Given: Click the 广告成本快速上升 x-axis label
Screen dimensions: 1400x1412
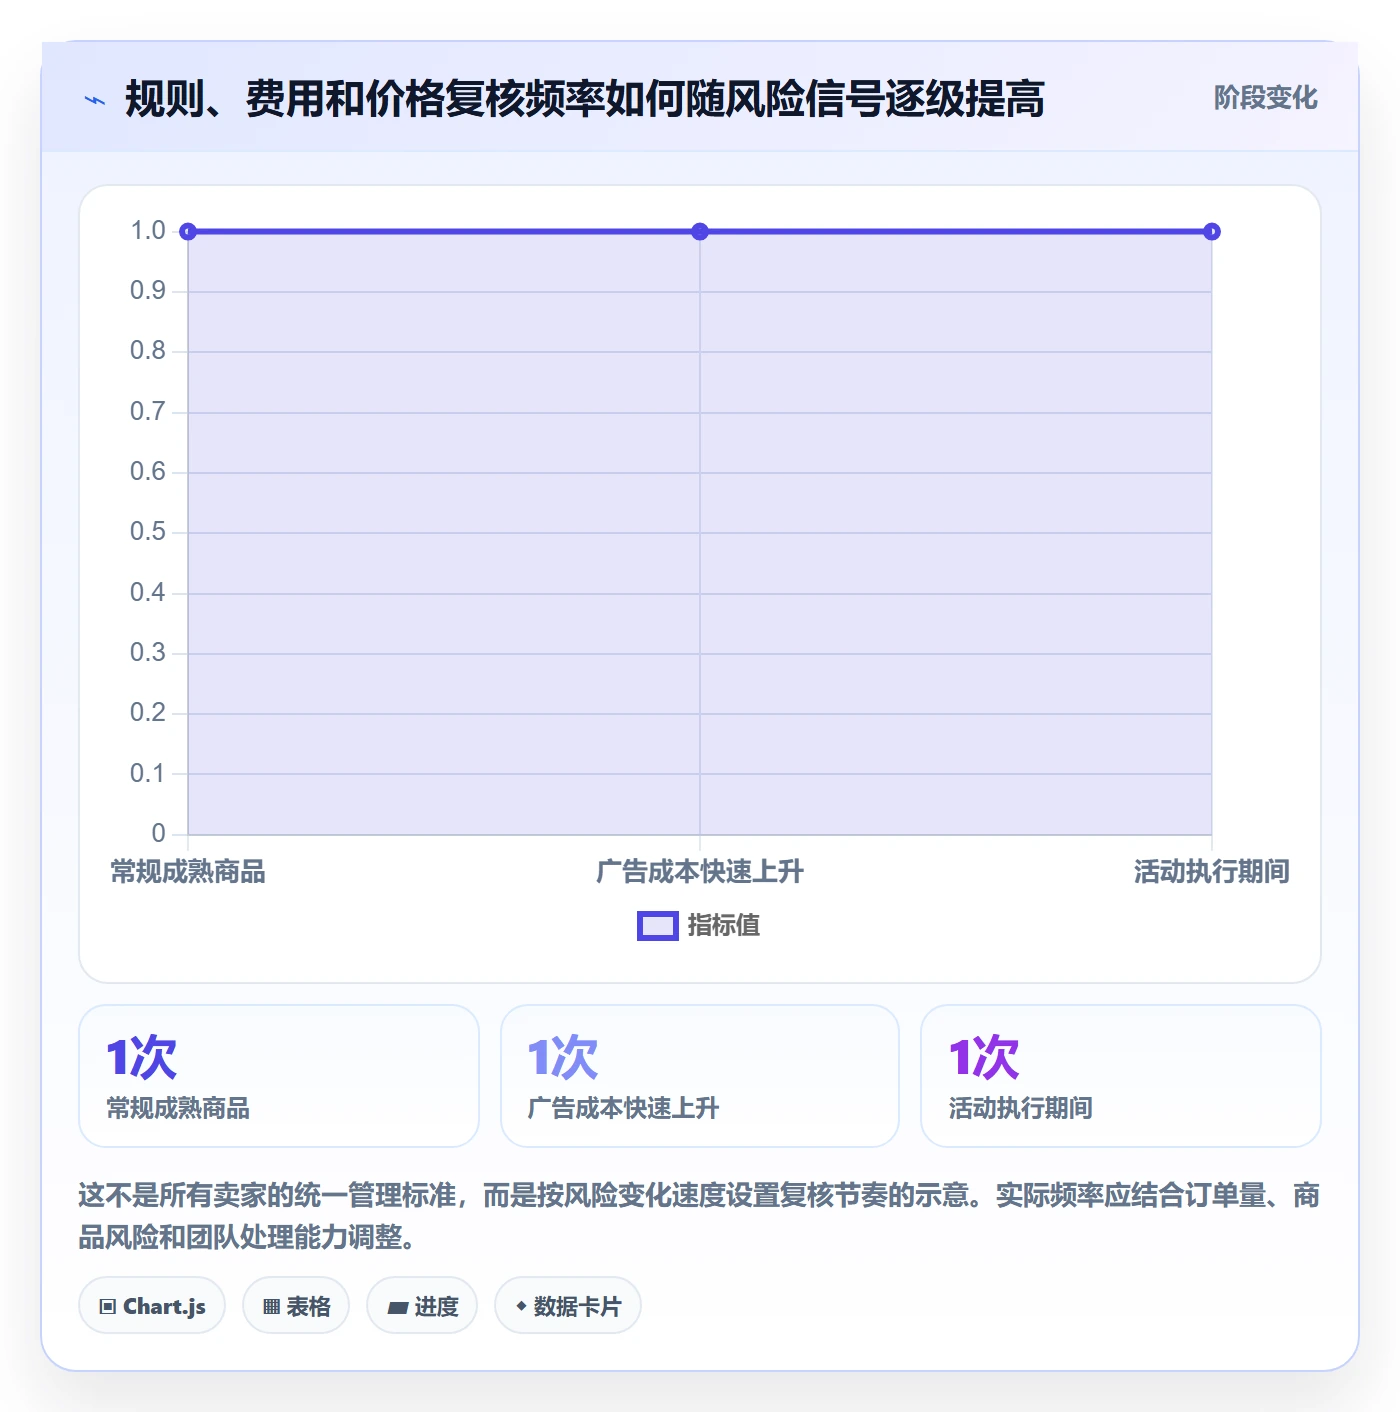Looking at the screenshot, I should pos(700,872).
